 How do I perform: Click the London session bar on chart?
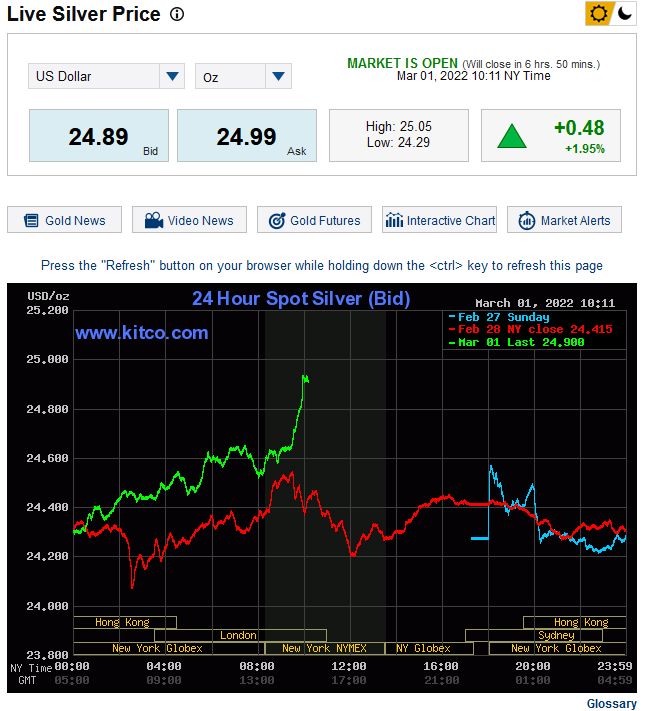[240, 635]
